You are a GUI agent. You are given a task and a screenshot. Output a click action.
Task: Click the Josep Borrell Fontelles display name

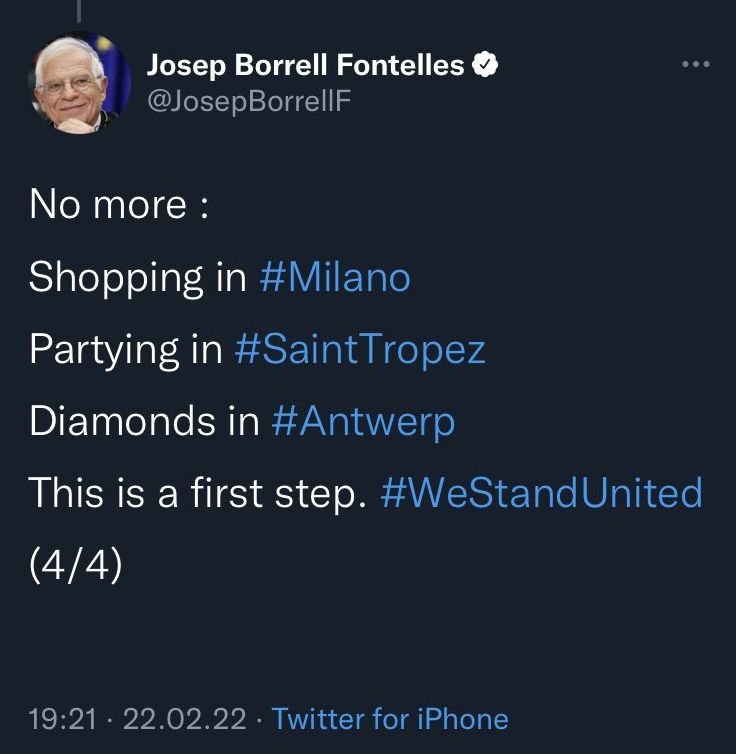(305, 66)
